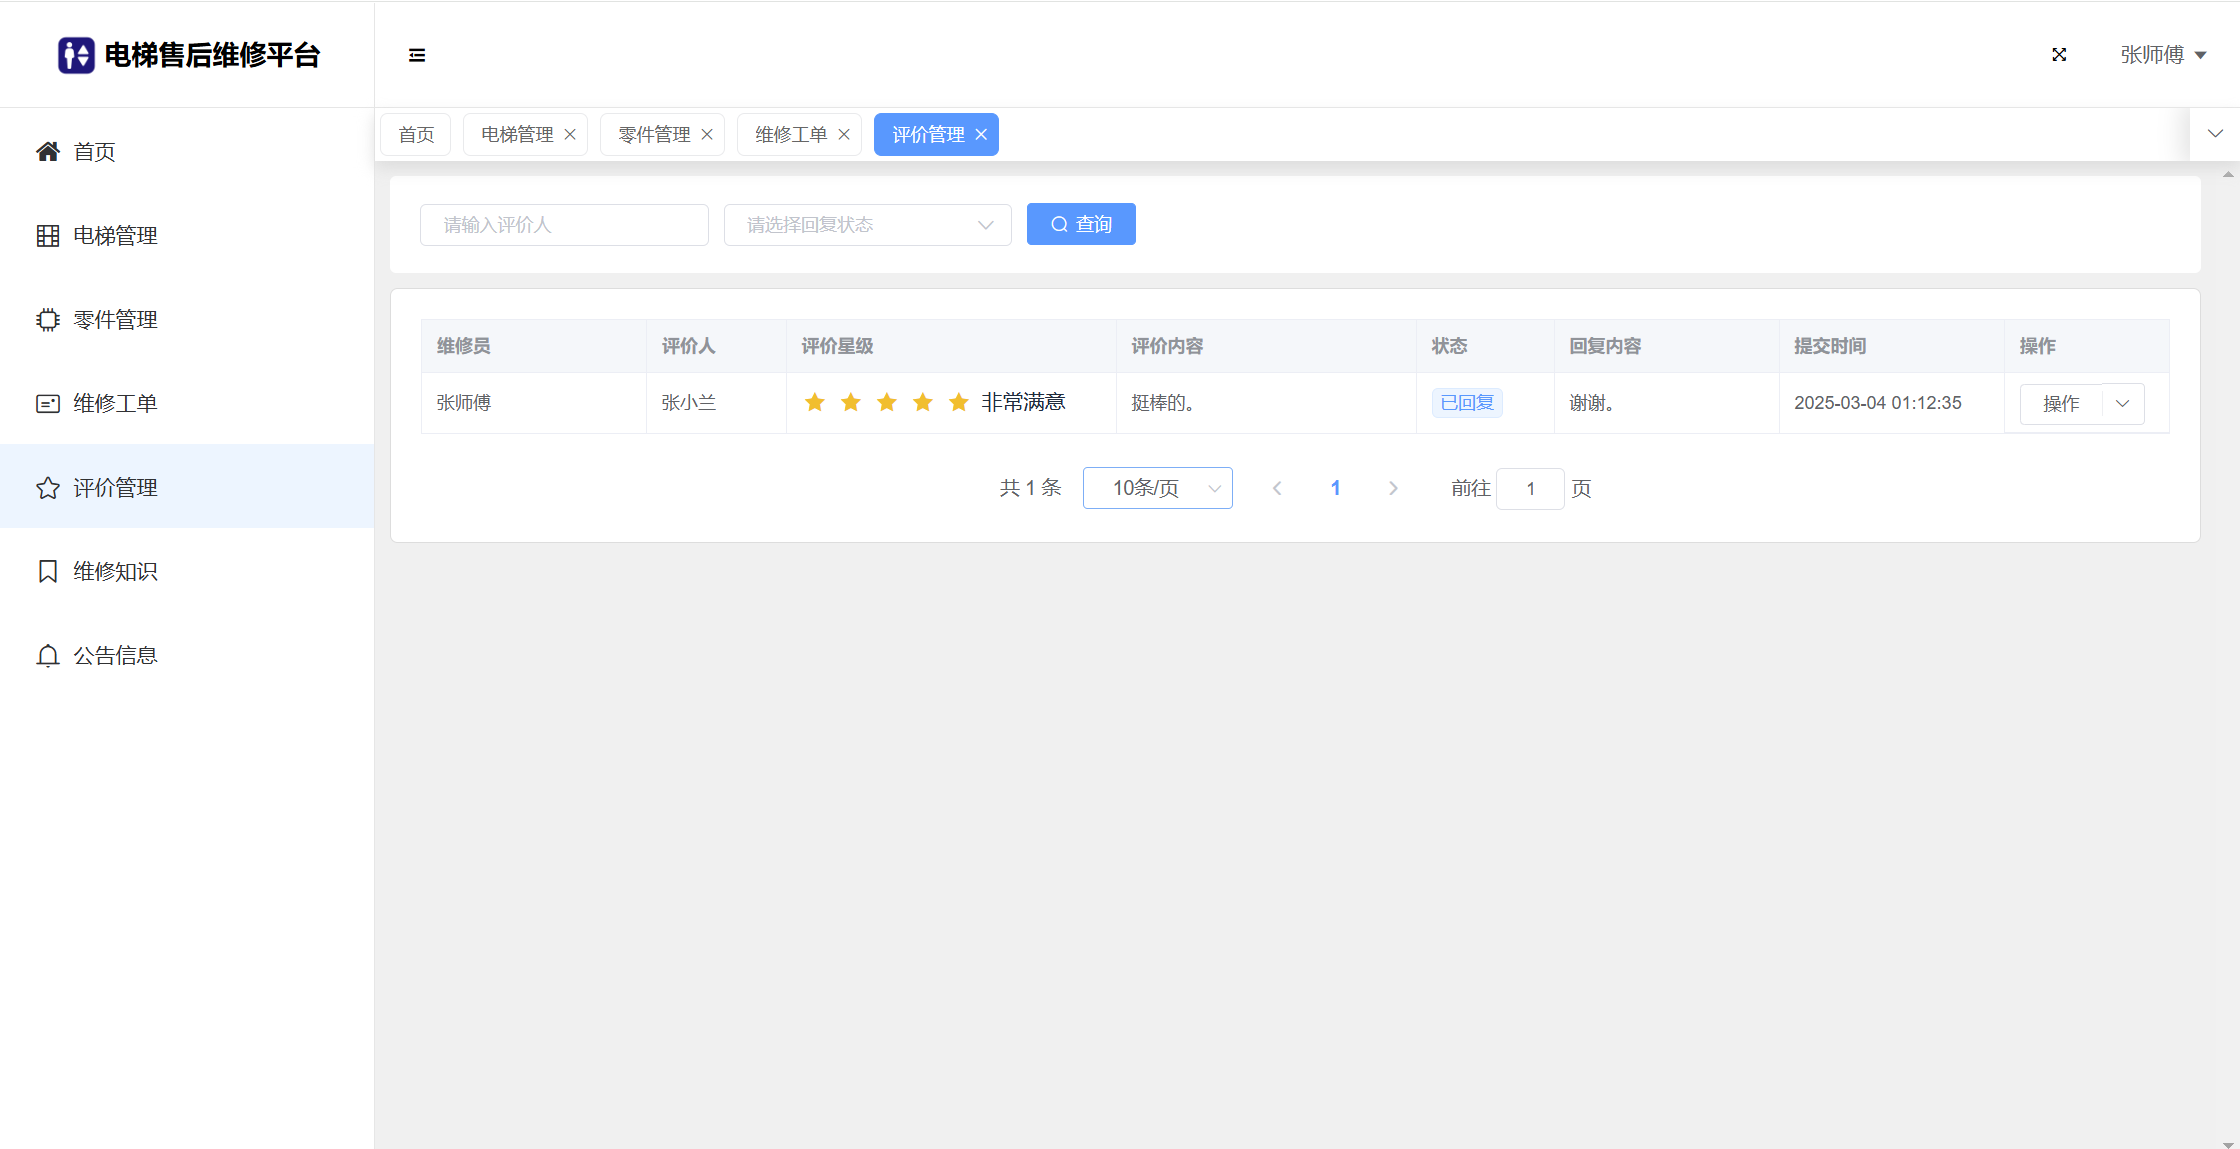The width and height of the screenshot is (2240, 1149).
Task: Close the 评价管理 tab
Action: click(981, 135)
